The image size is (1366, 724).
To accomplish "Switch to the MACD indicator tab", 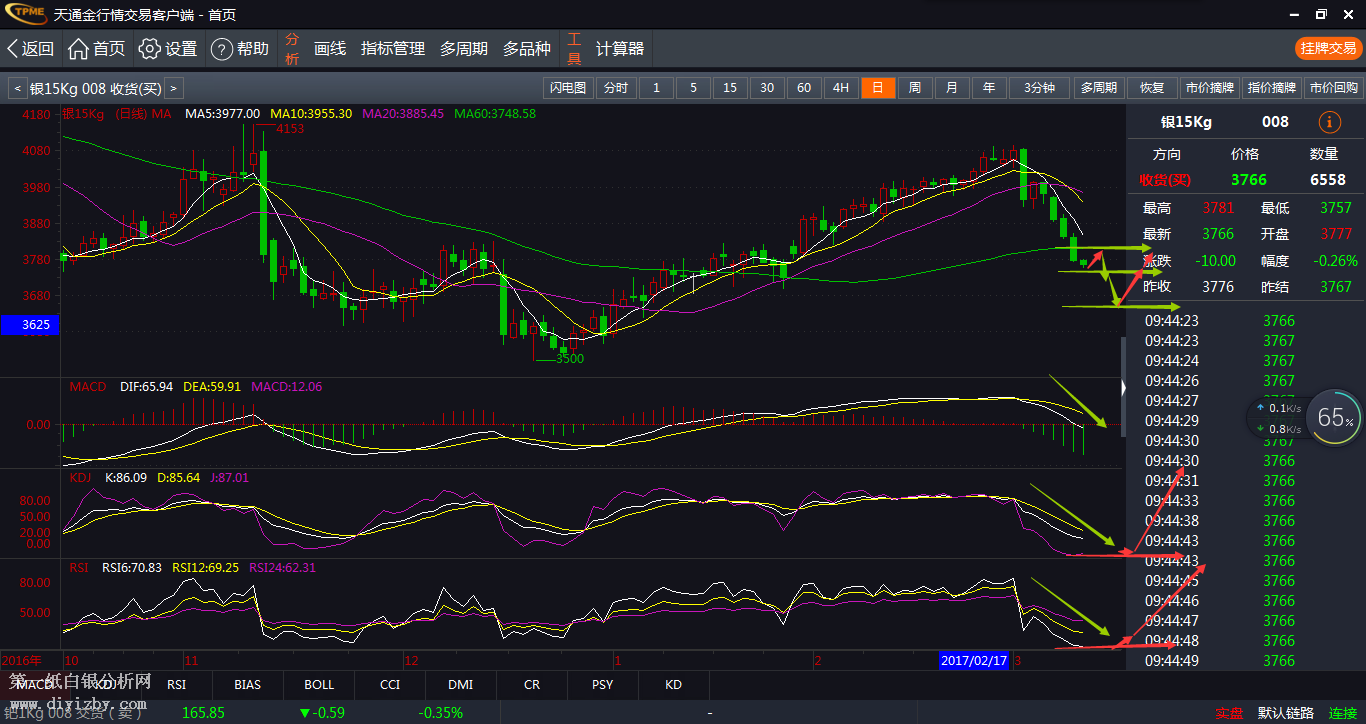I will (x=34, y=685).
